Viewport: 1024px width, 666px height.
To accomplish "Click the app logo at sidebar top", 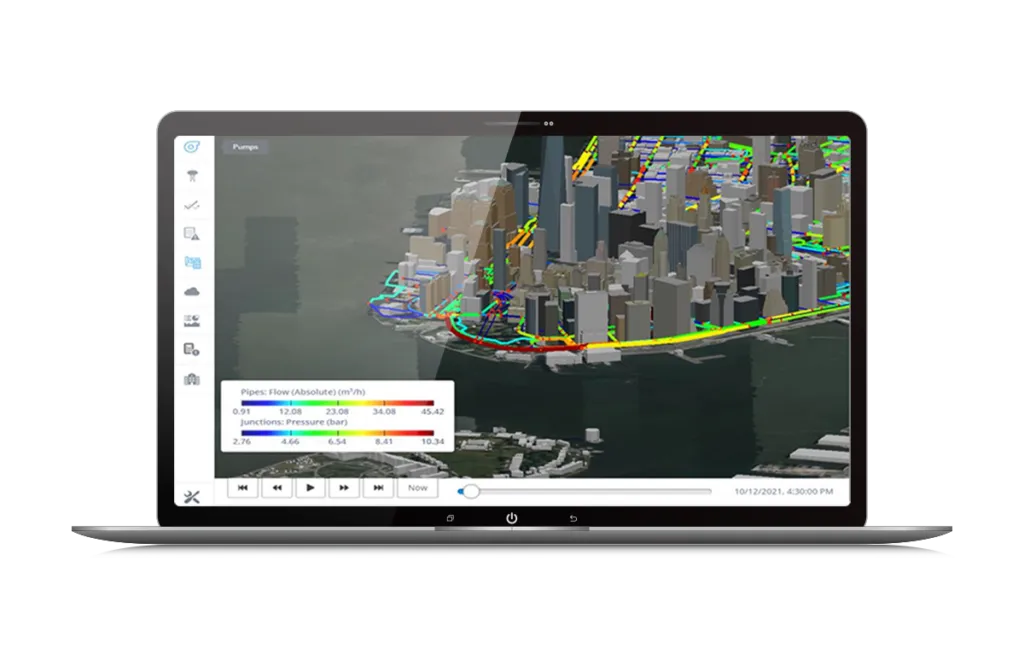I will click(x=192, y=147).
